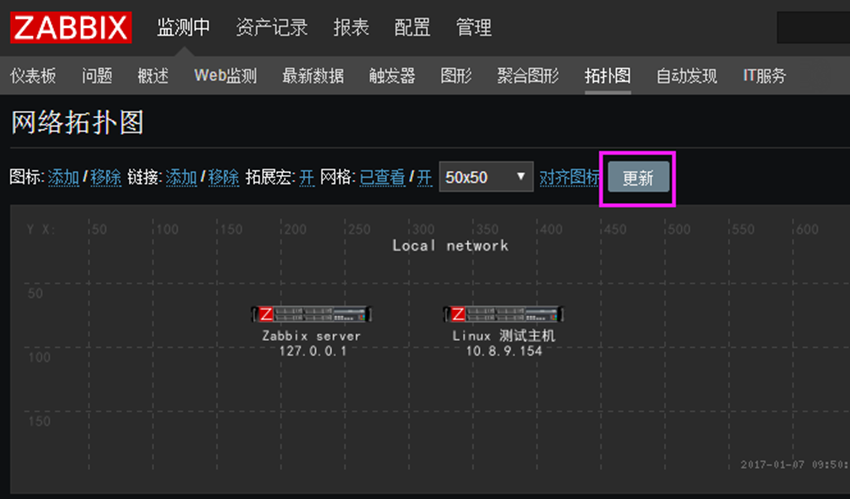Switch to the 拓扑图 submenu tab
The image size is (850, 499).
click(x=608, y=75)
